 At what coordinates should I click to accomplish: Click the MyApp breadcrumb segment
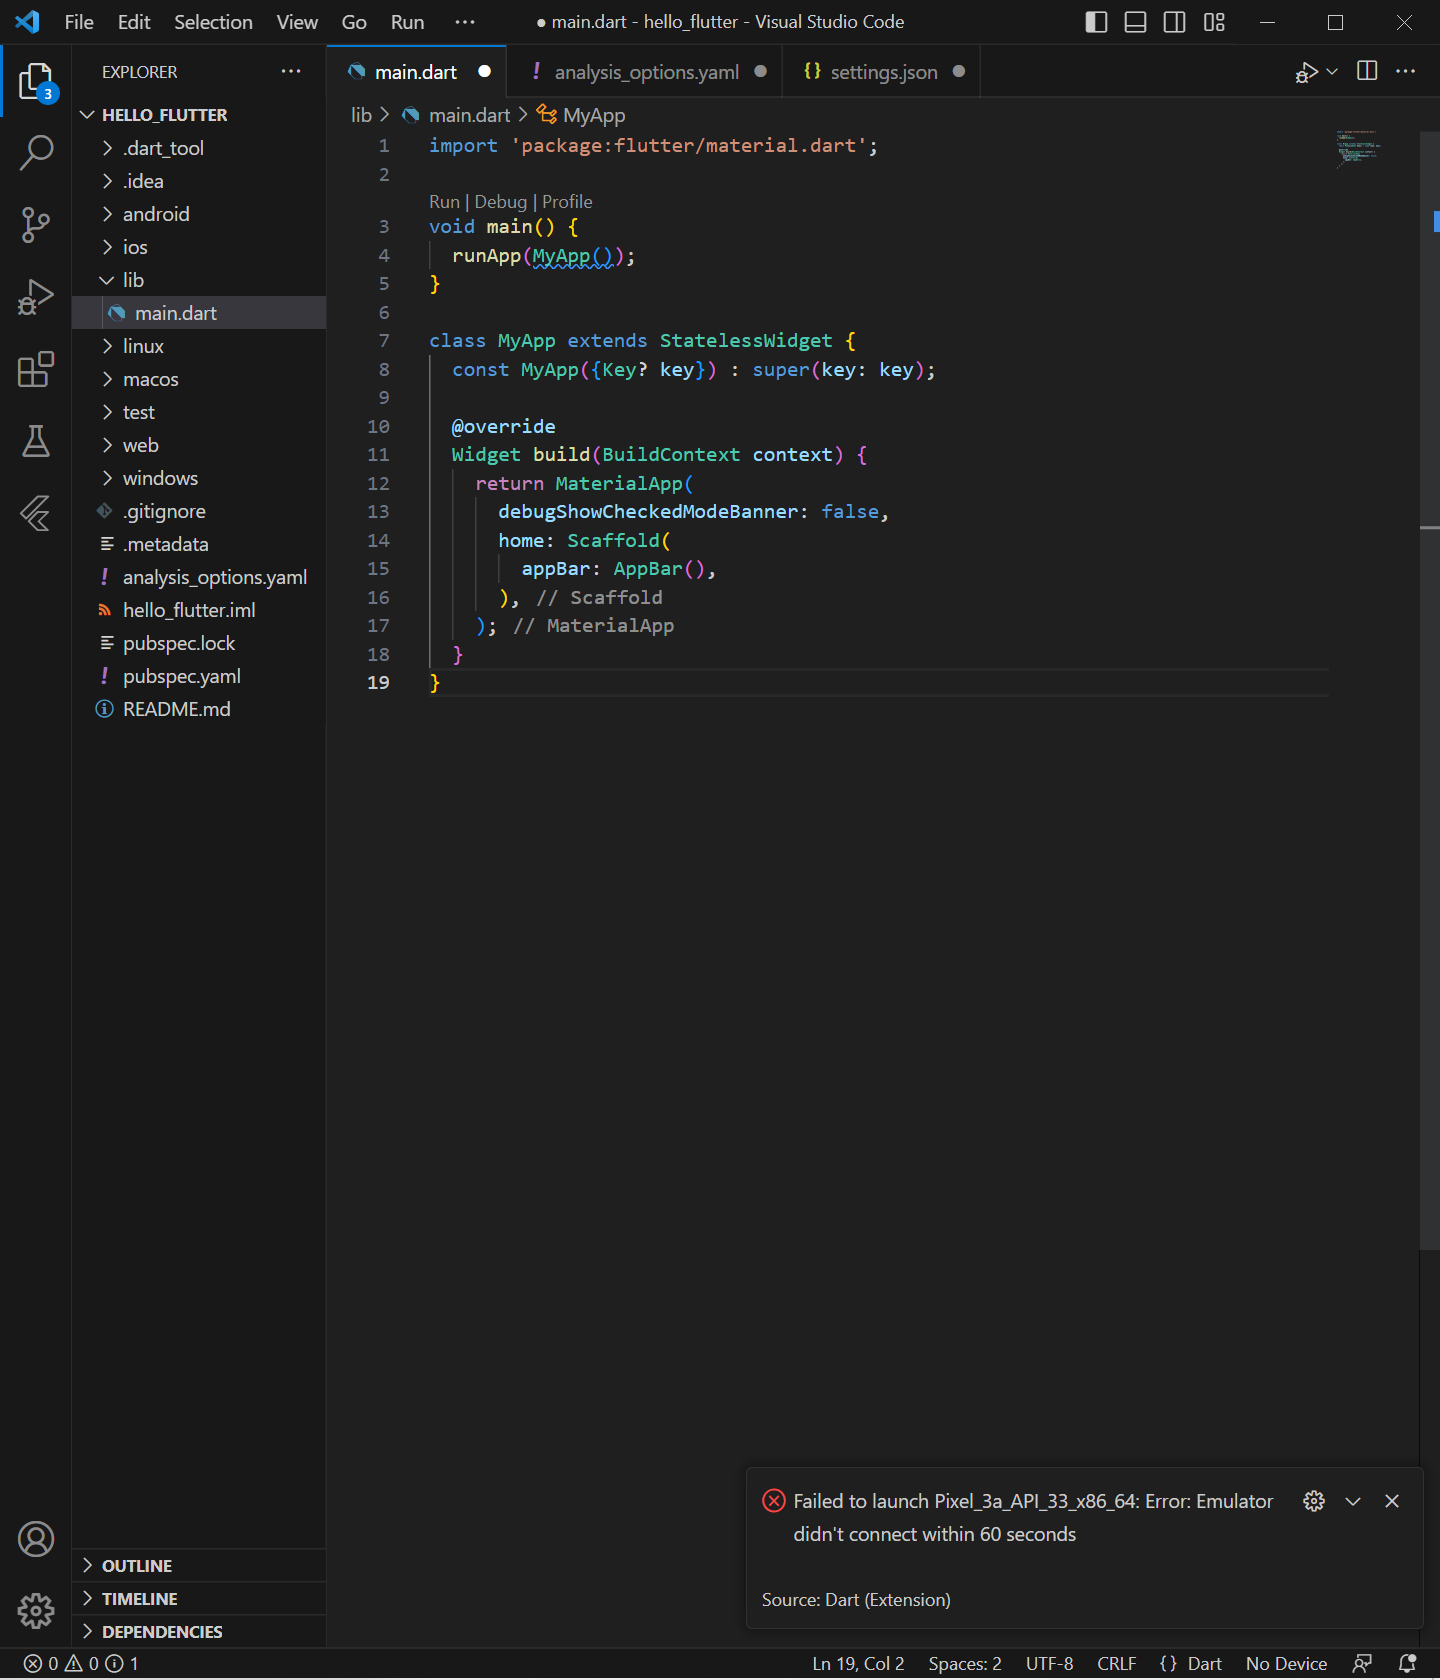(x=581, y=115)
